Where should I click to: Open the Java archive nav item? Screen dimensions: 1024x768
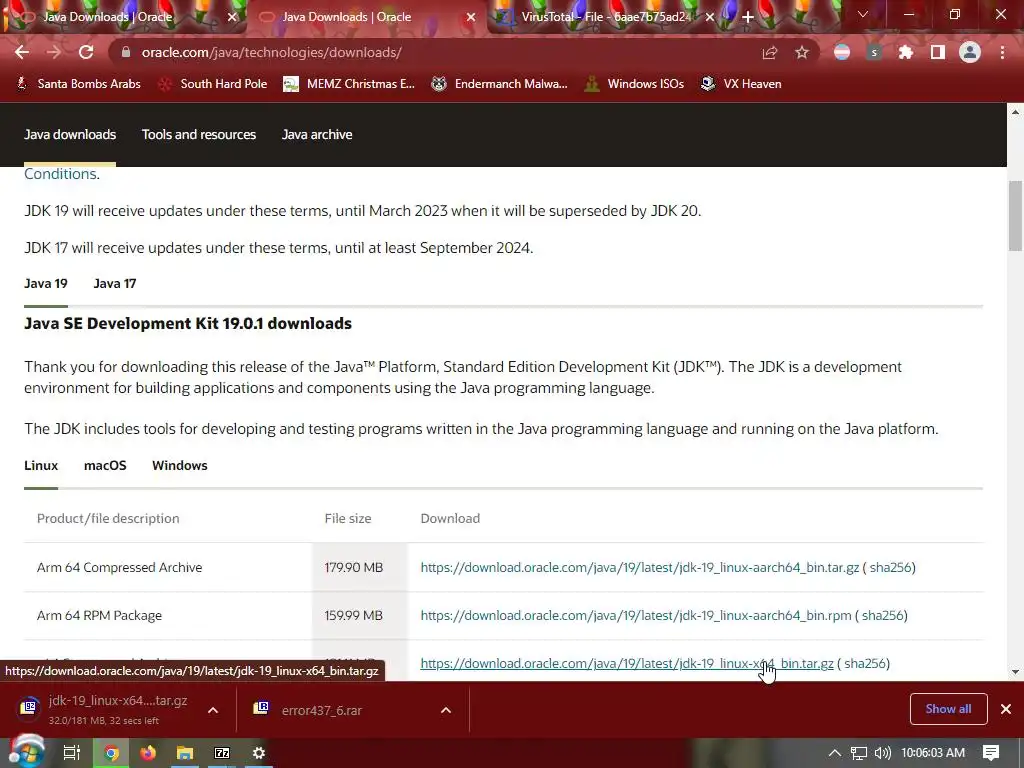click(x=317, y=135)
